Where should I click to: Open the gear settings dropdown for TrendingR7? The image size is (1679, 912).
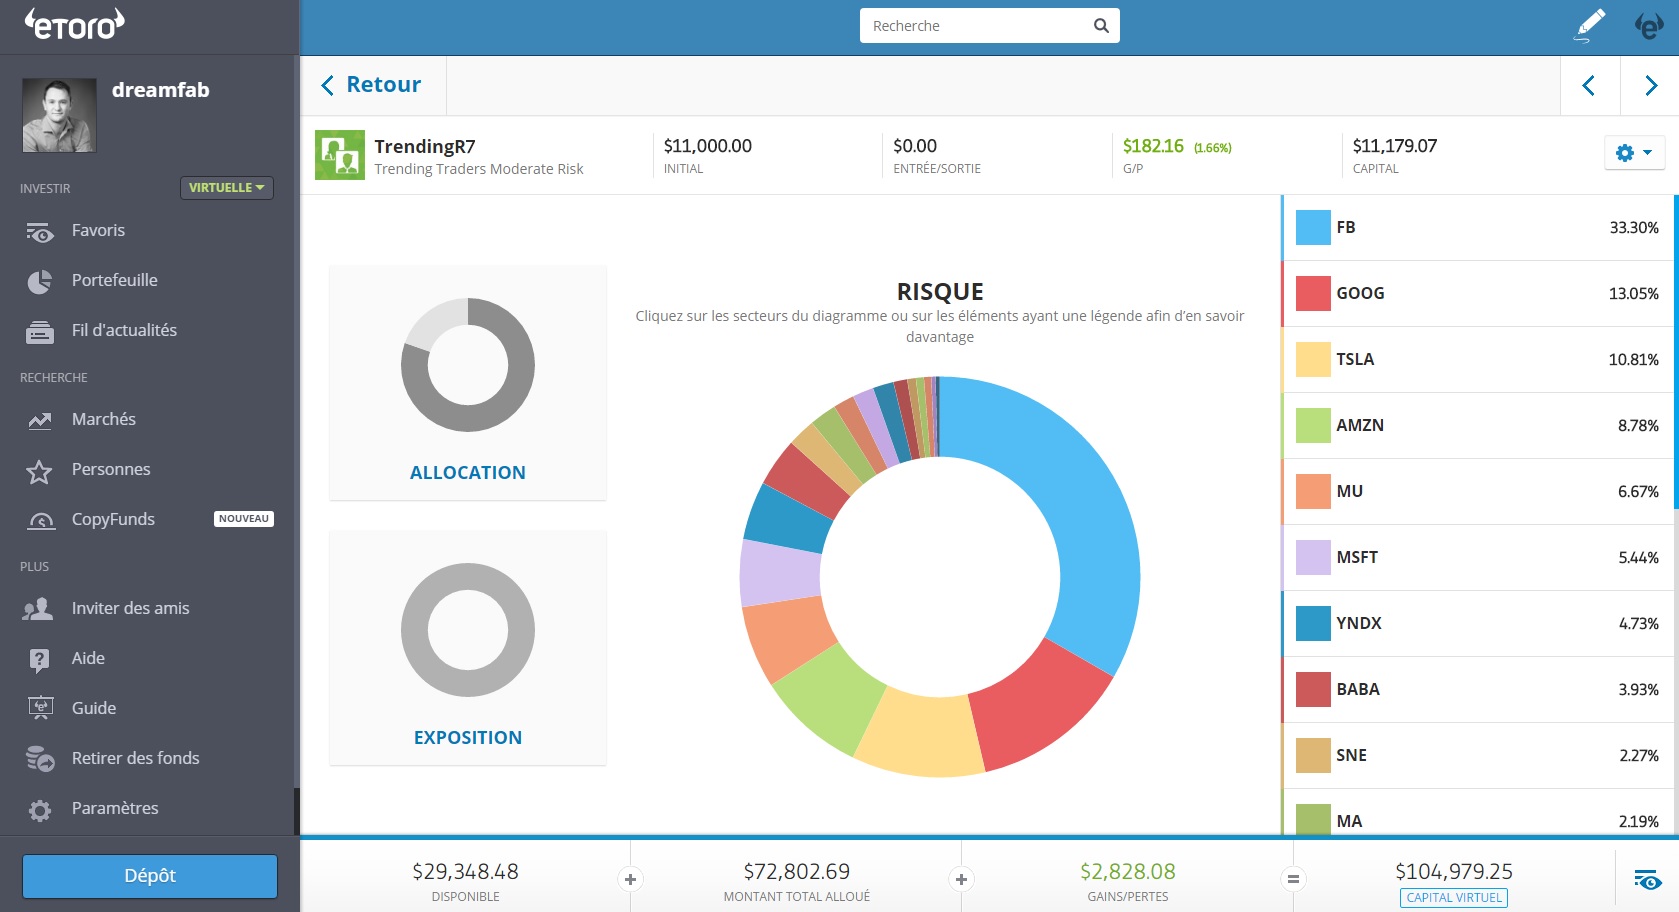pos(1634,153)
